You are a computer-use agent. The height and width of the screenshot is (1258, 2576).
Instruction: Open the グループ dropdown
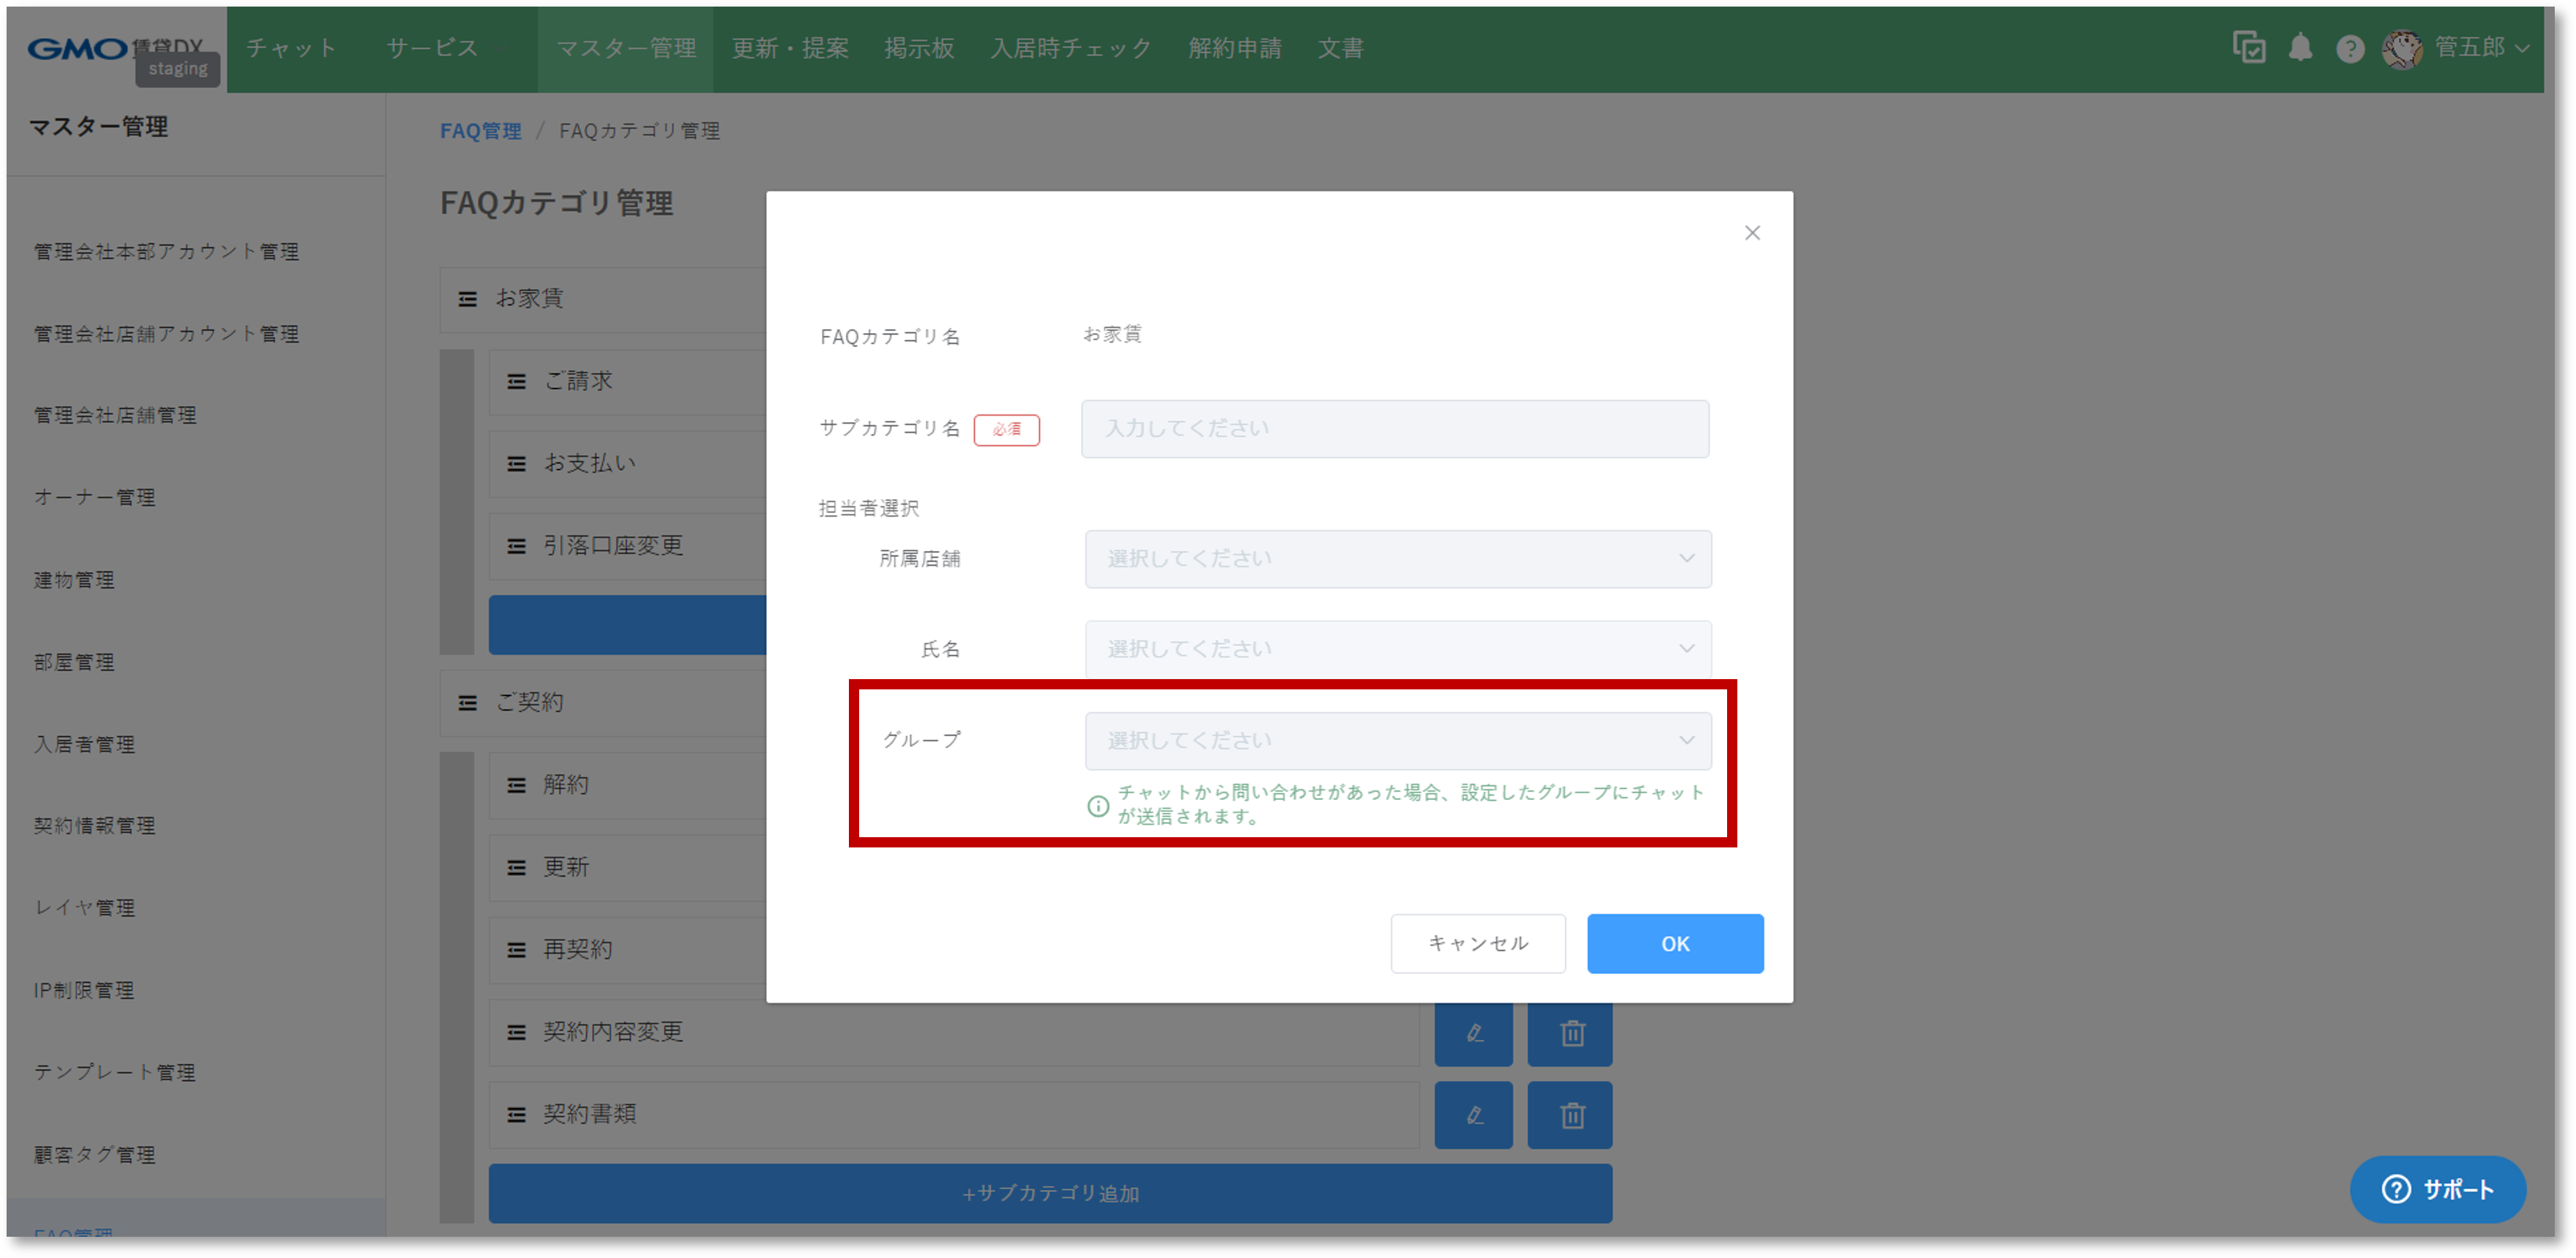1396,740
